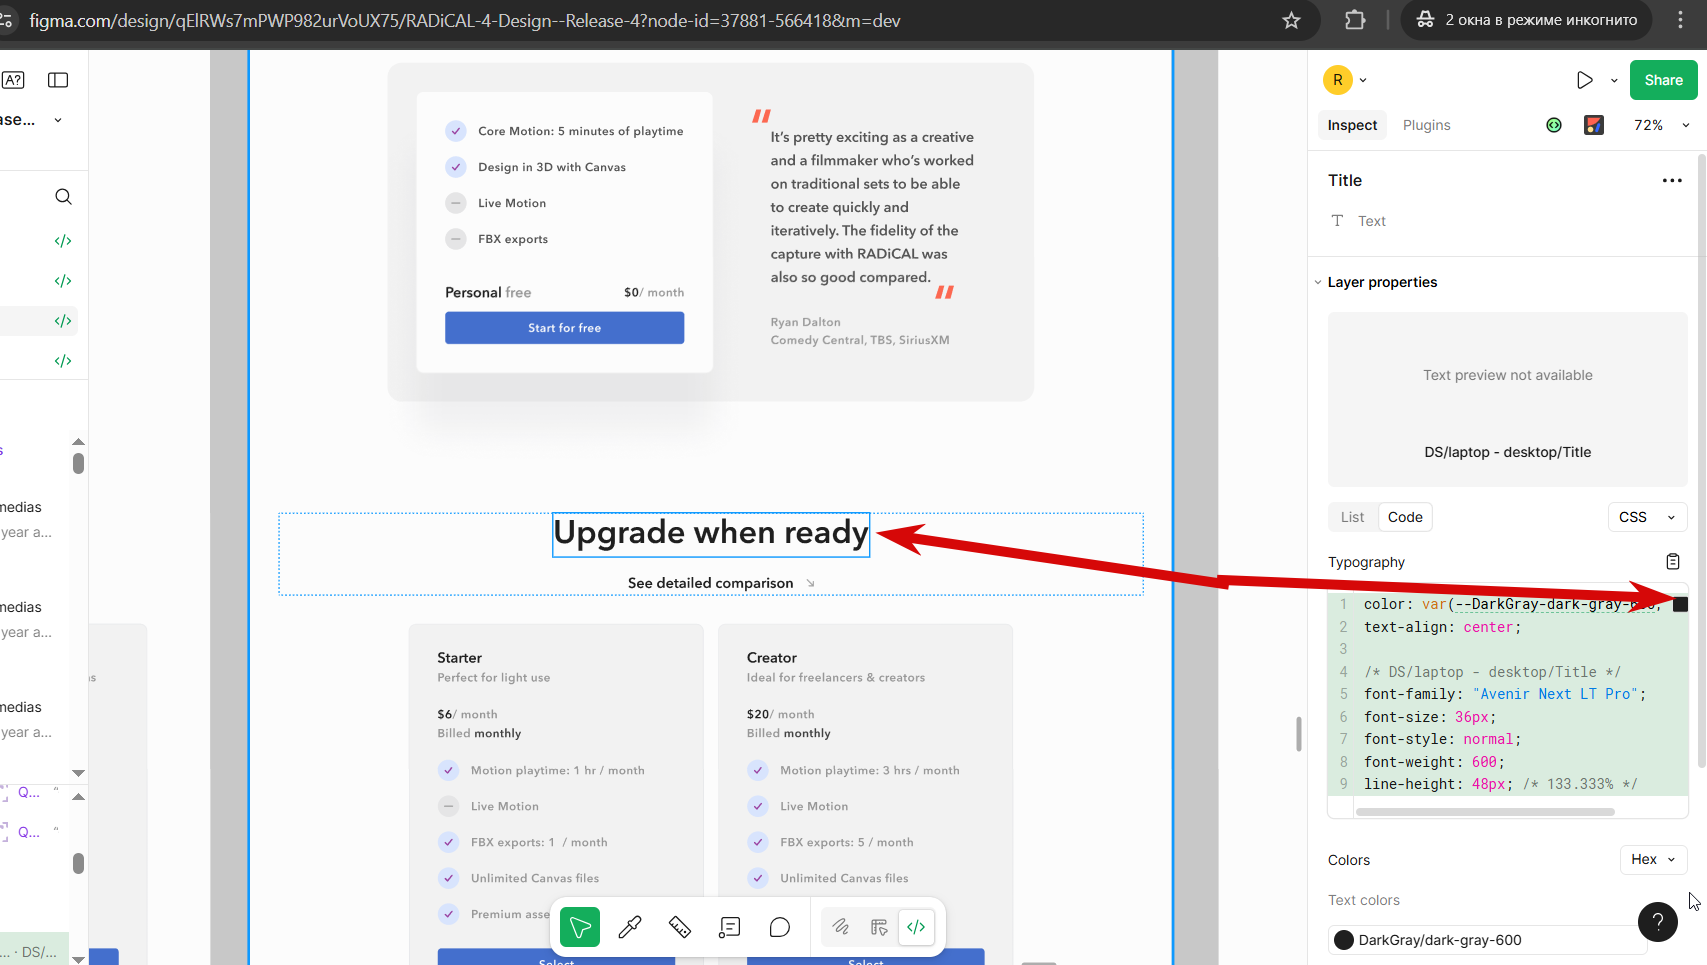Open the Hex color format dropdown

click(x=1653, y=859)
